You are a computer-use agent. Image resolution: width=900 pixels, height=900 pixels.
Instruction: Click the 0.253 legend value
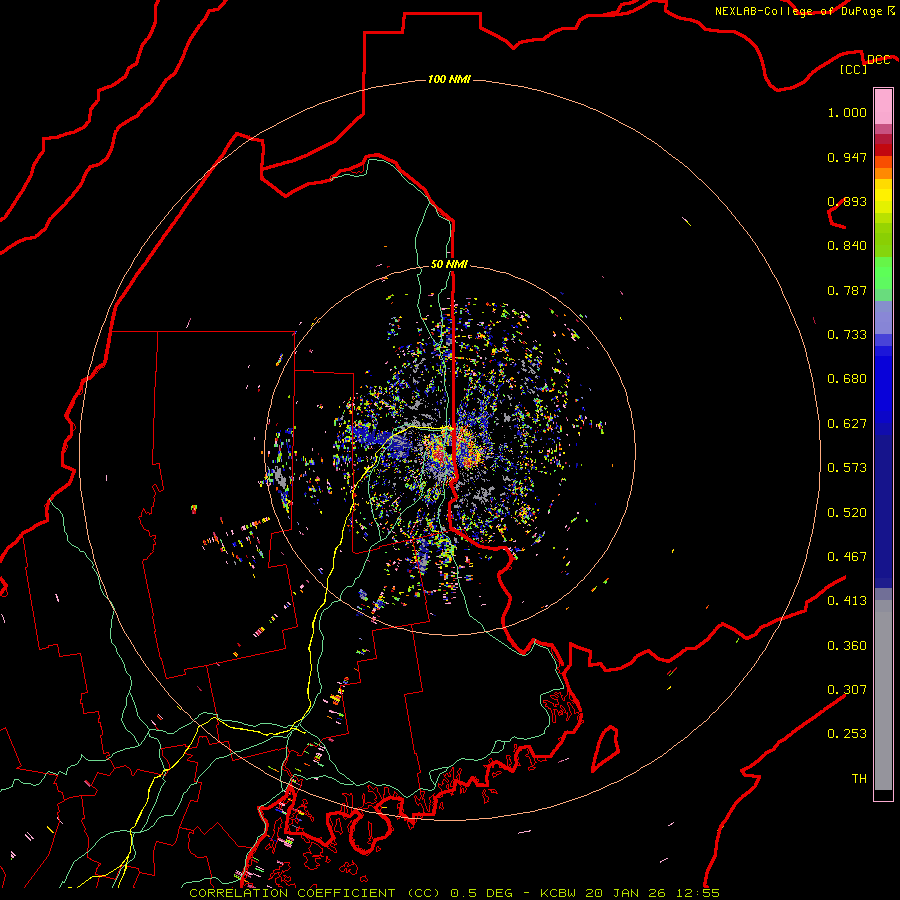click(847, 734)
